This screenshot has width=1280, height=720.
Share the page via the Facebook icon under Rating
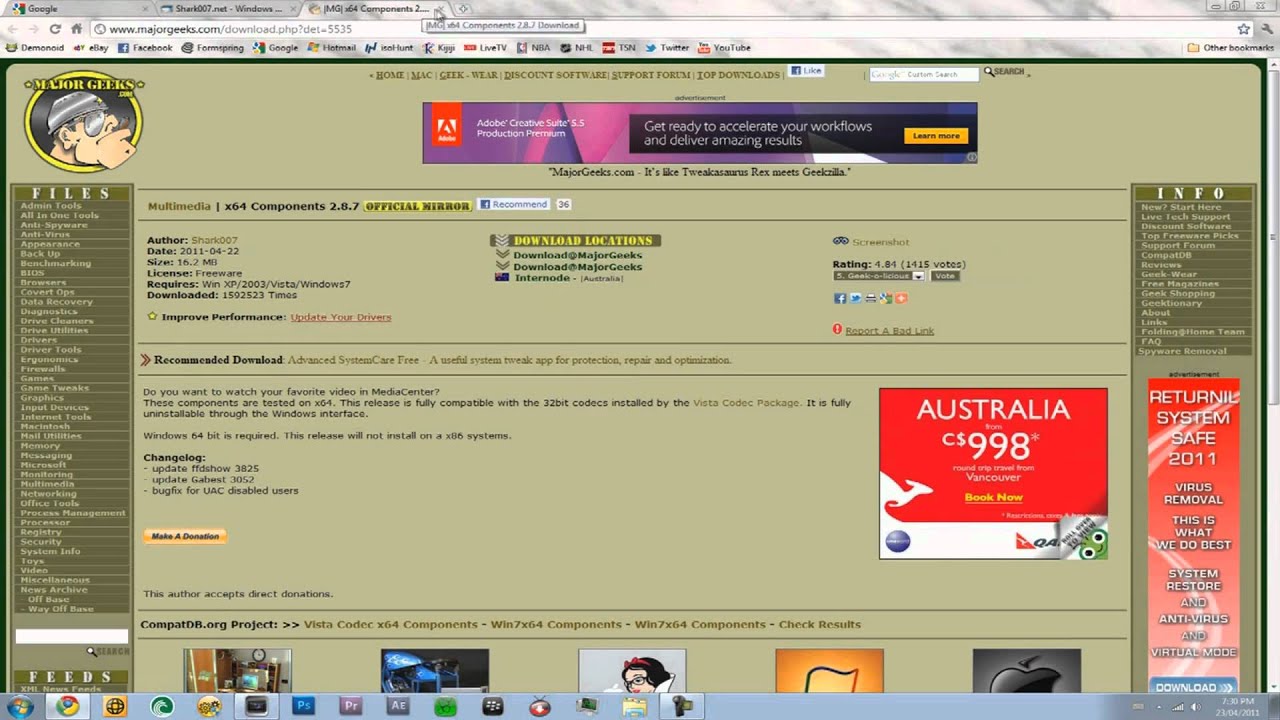pos(839,298)
